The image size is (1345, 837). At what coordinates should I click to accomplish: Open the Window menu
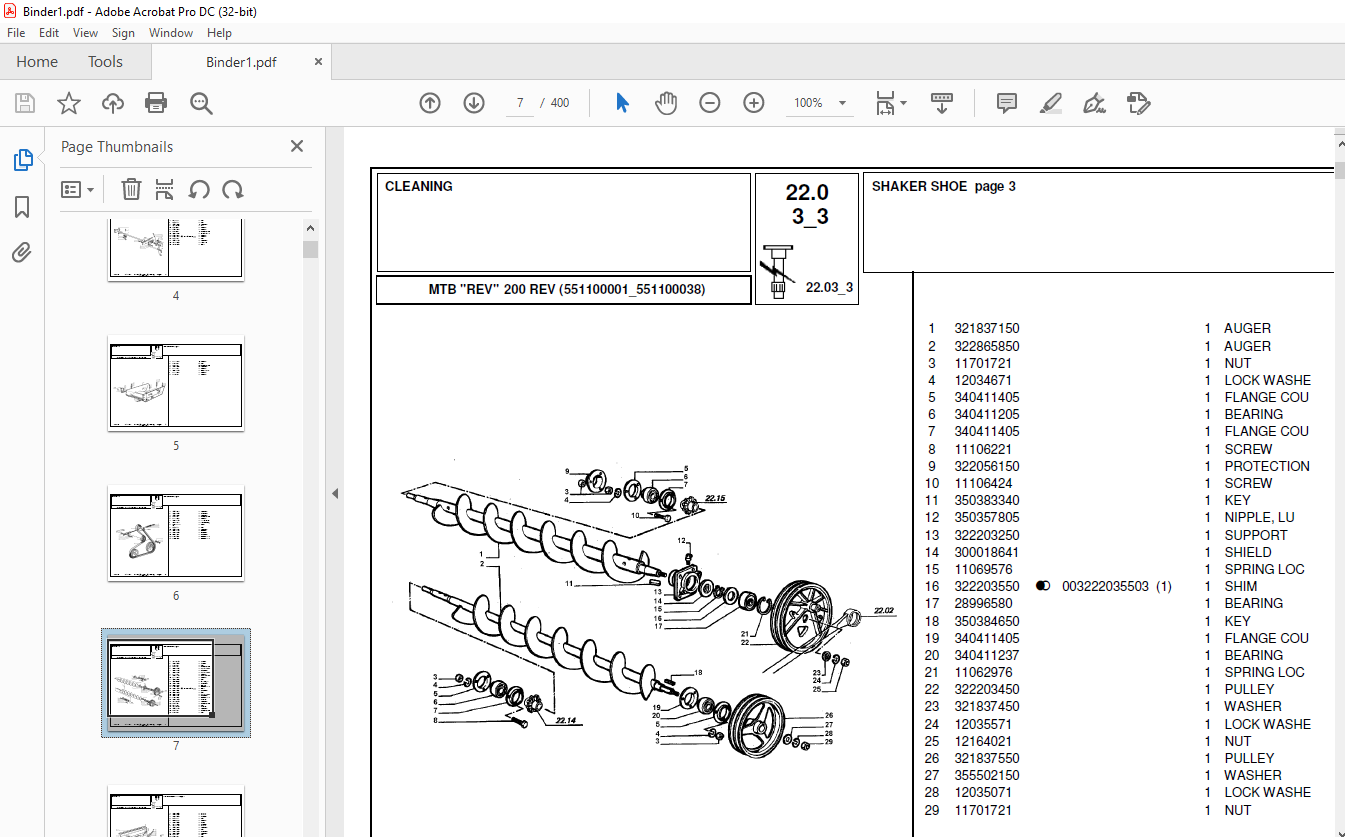[x=171, y=33]
